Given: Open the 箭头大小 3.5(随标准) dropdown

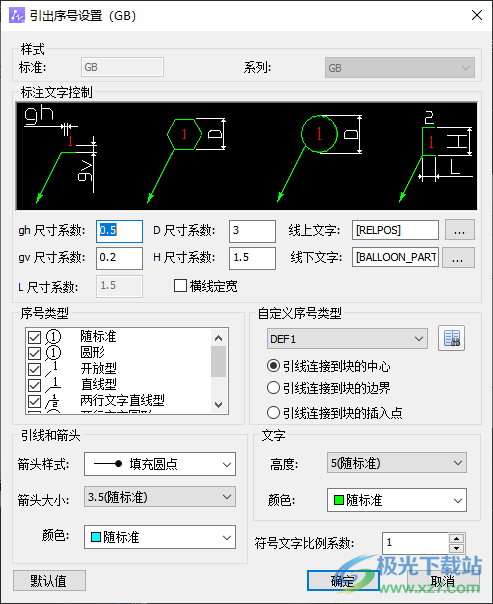Looking at the screenshot, I should point(160,497).
